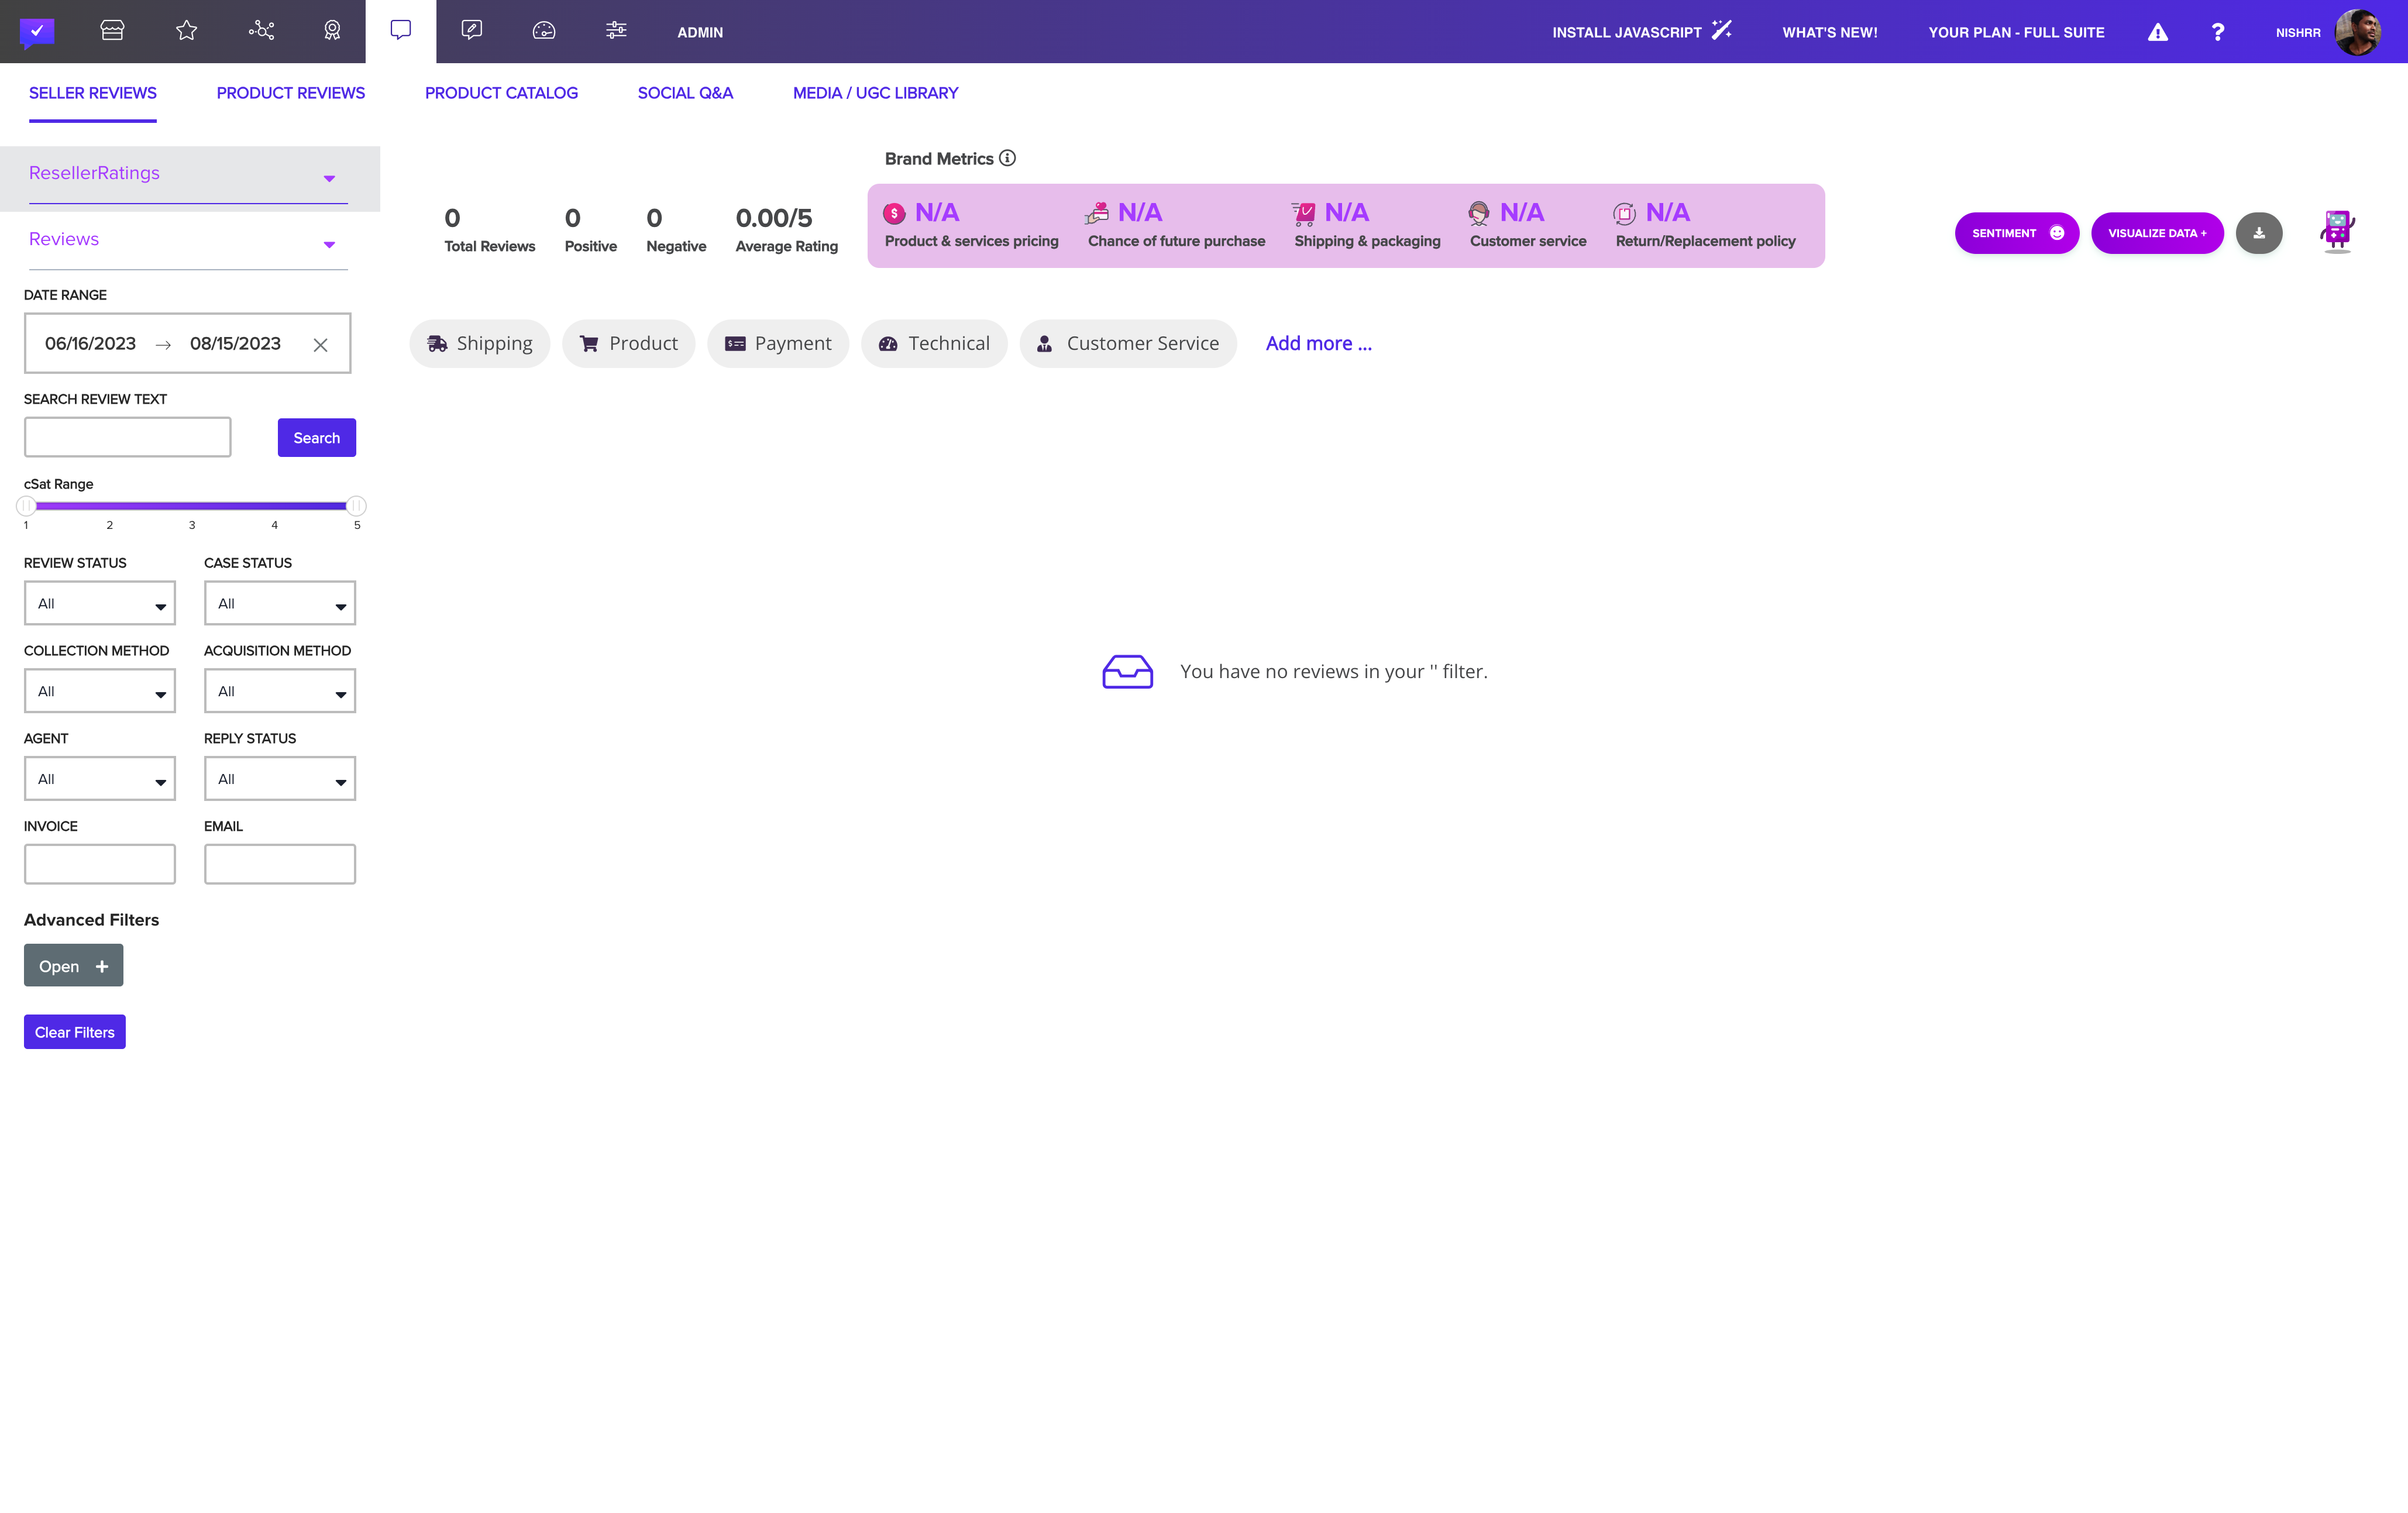The width and height of the screenshot is (2408, 1513).
Task: Click the Add more ... link
Action: pyautogui.click(x=1319, y=343)
